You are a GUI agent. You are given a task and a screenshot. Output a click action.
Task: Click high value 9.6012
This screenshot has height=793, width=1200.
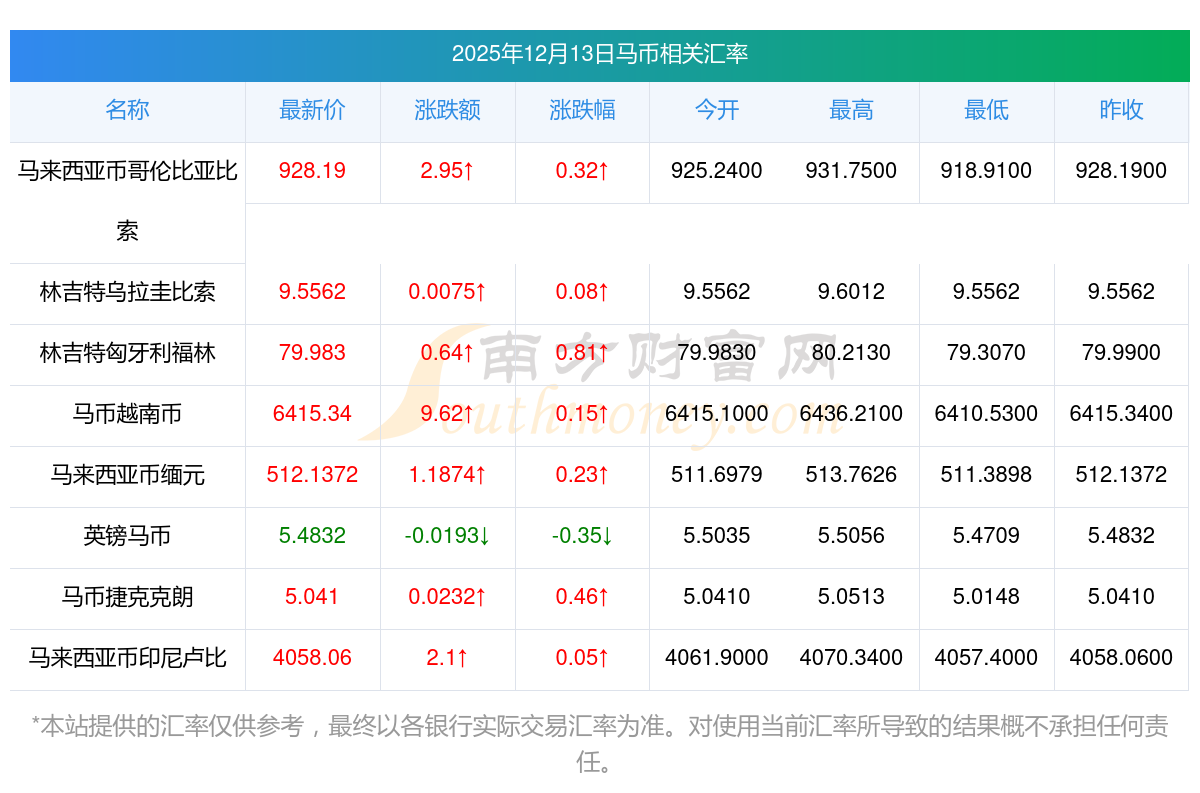(x=851, y=292)
